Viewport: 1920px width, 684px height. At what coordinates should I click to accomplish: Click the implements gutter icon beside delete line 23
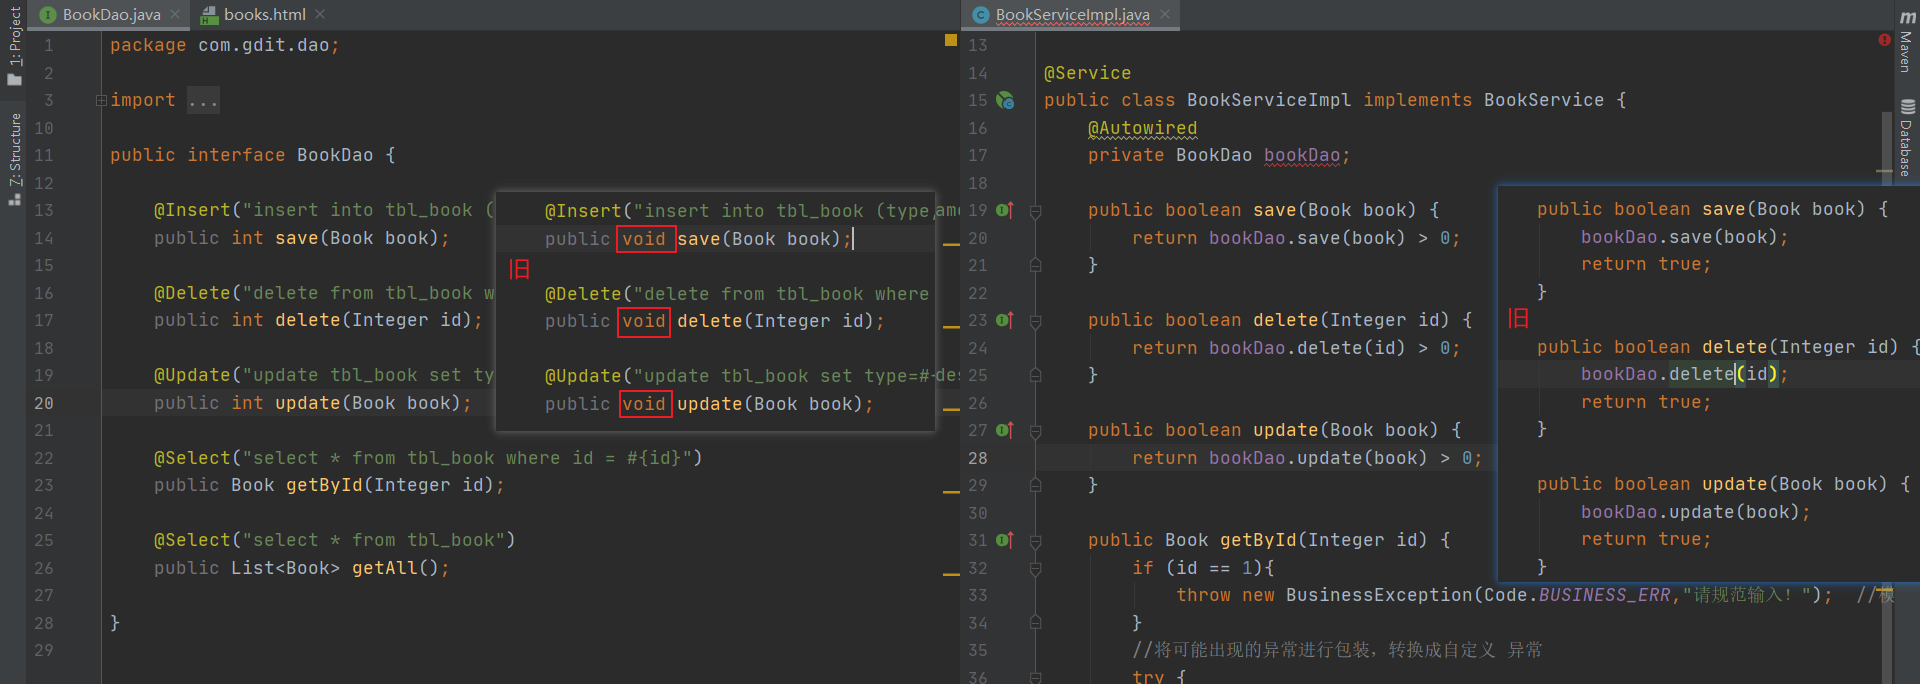click(x=1005, y=320)
